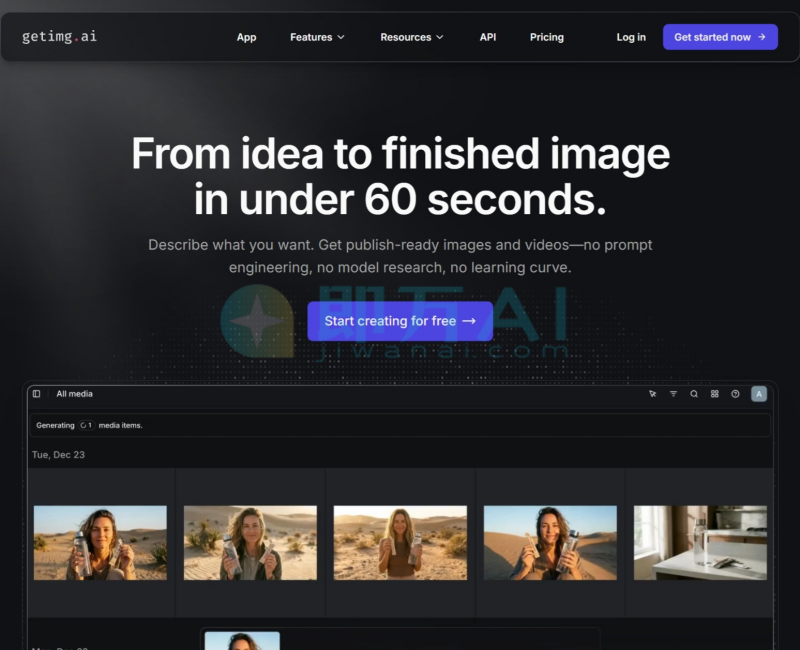Open the kitchen bottle image thumbnail
The width and height of the screenshot is (800, 650).
point(700,543)
